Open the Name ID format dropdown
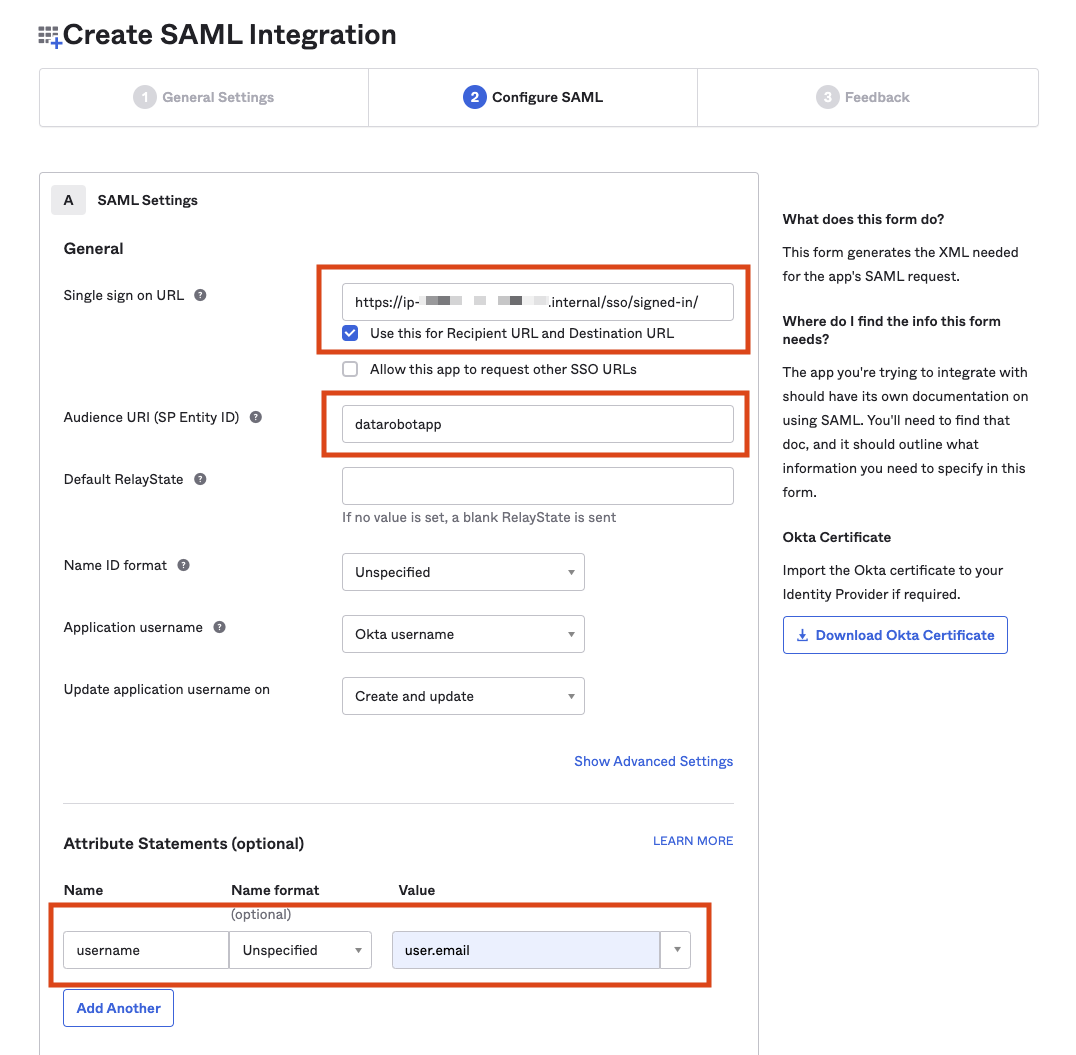 point(463,572)
